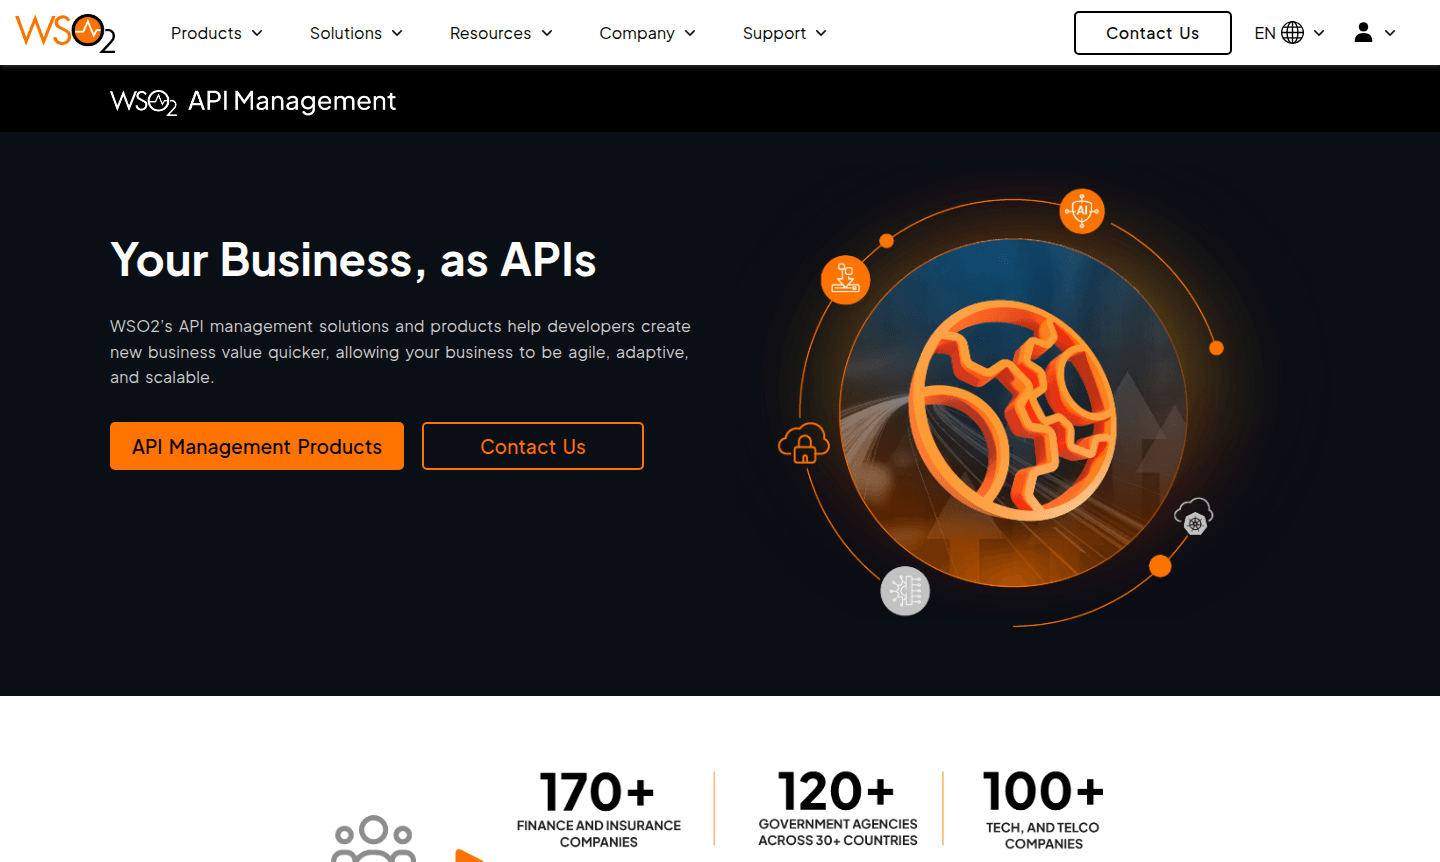Click the outlined Contact Us hero button

coord(532,446)
